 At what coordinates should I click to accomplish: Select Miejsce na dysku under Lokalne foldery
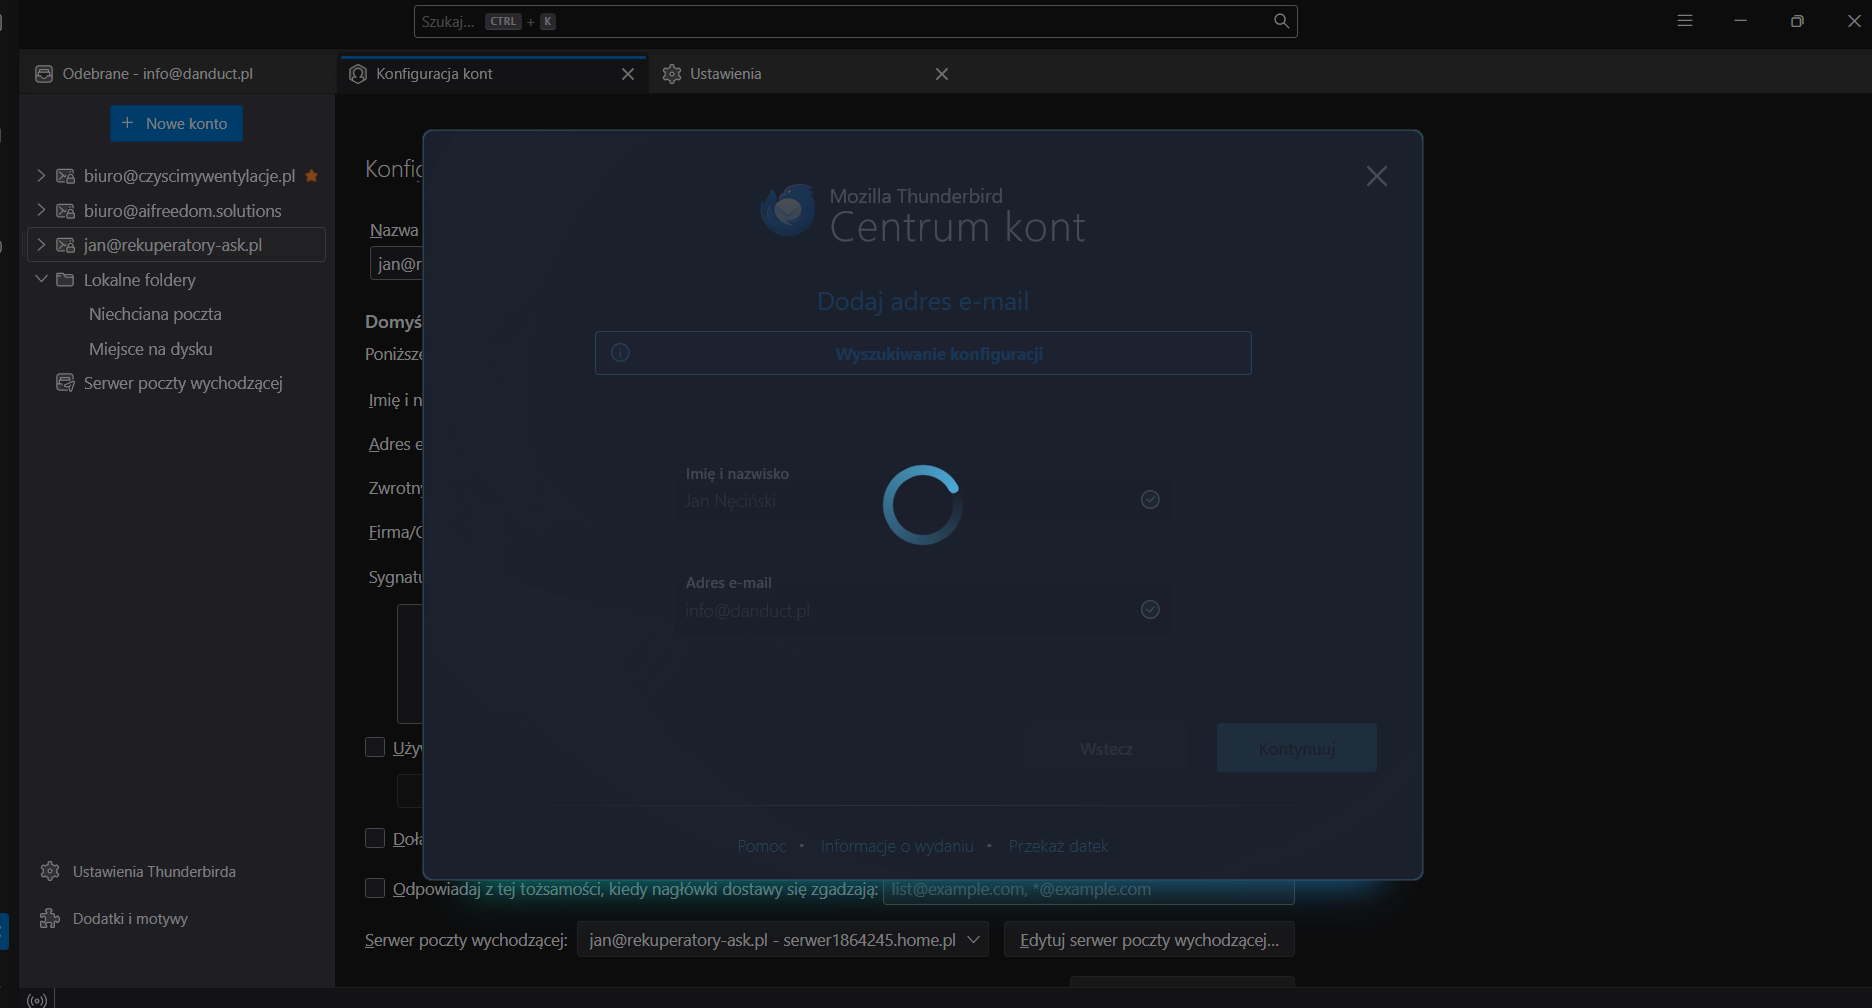[x=150, y=349]
